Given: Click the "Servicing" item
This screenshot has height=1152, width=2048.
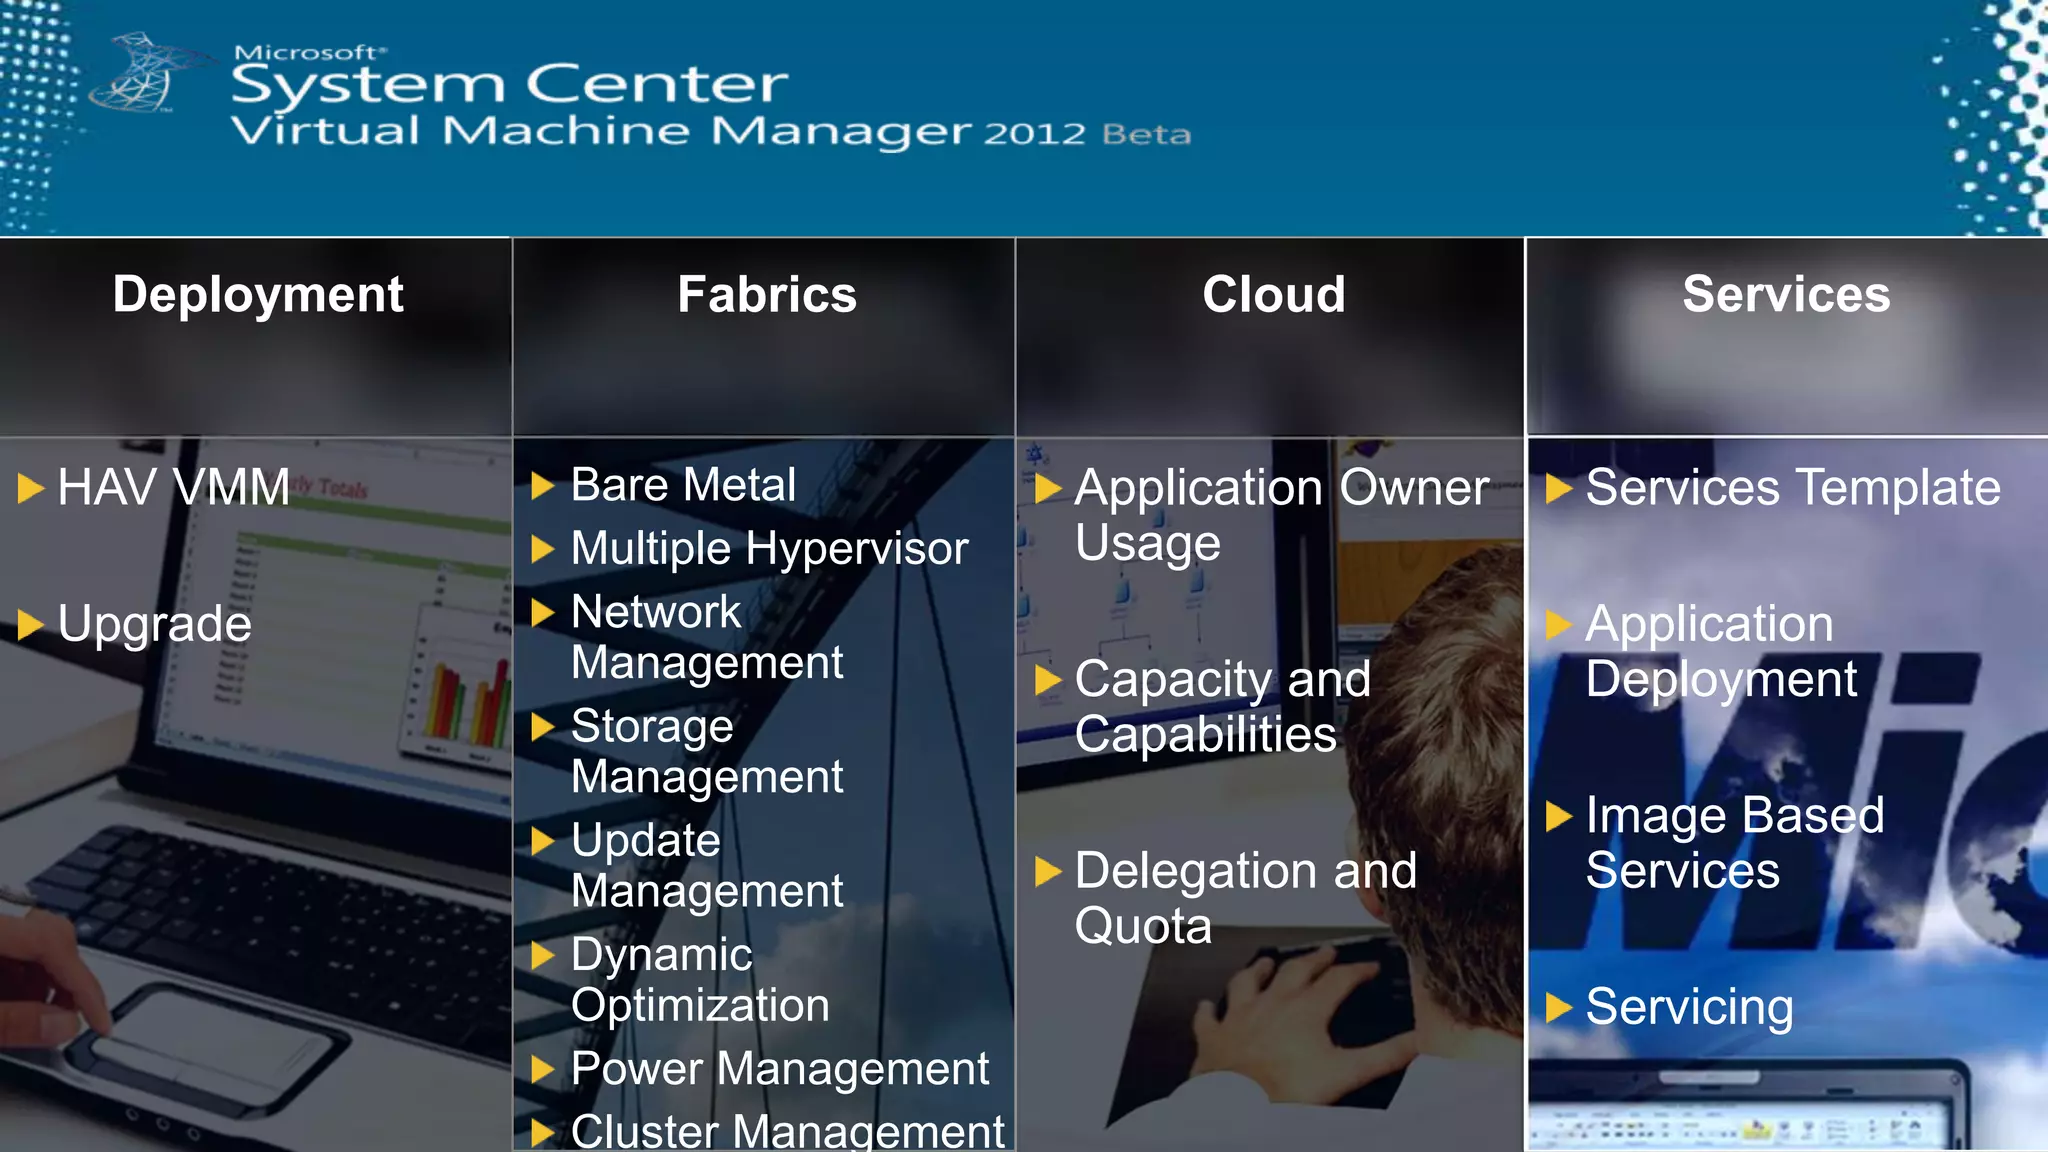Looking at the screenshot, I should pos(1689,1007).
